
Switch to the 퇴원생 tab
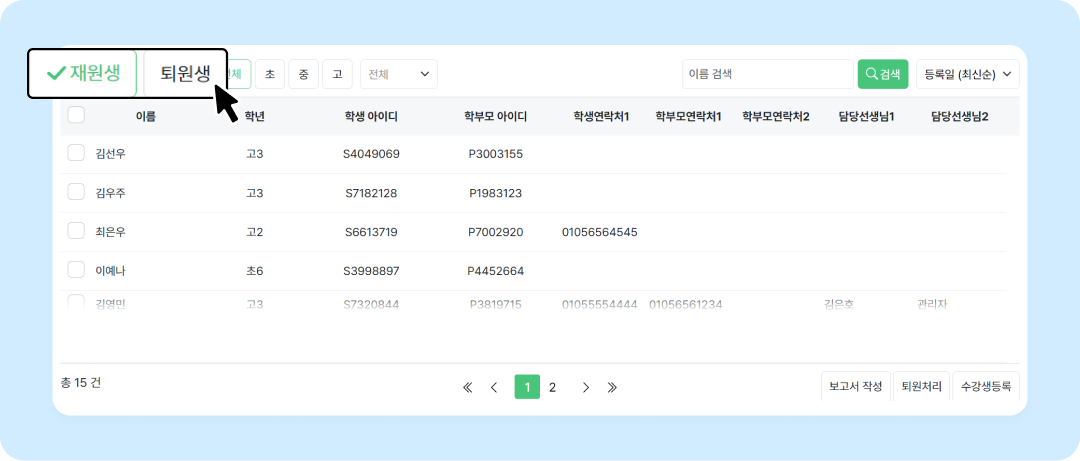(x=185, y=73)
